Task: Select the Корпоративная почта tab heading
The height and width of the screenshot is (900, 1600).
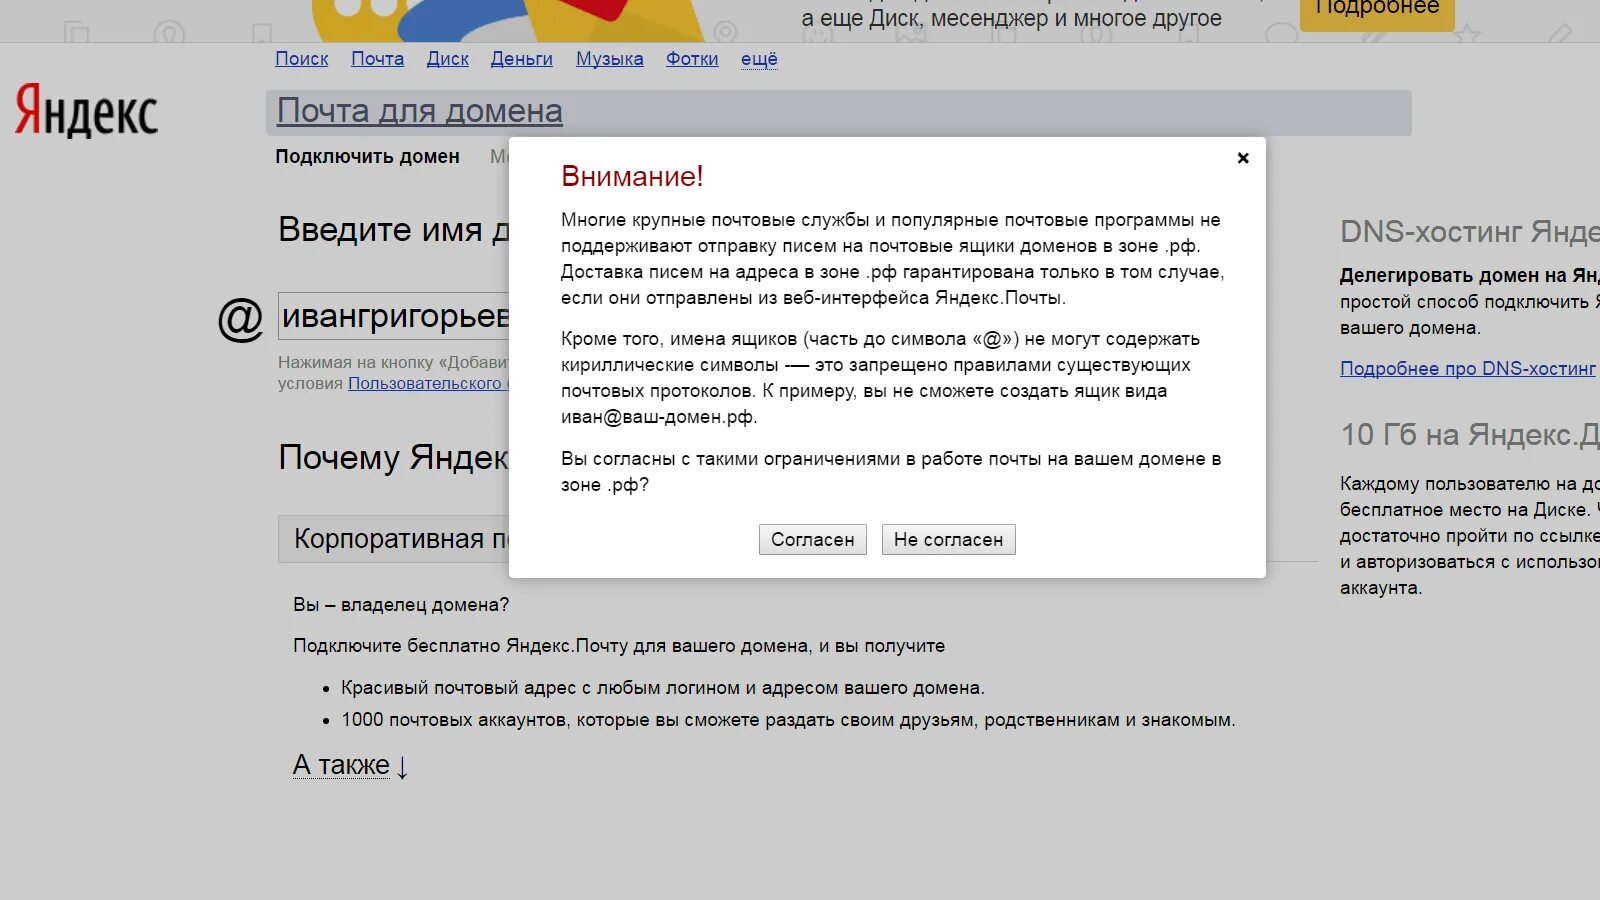Action: click(x=394, y=539)
